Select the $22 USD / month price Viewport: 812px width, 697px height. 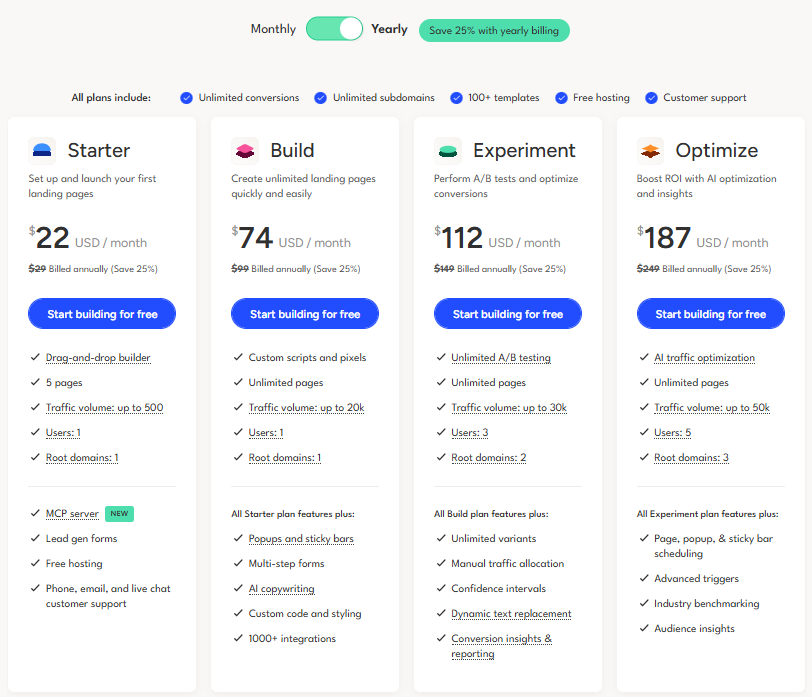pos(88,238)
